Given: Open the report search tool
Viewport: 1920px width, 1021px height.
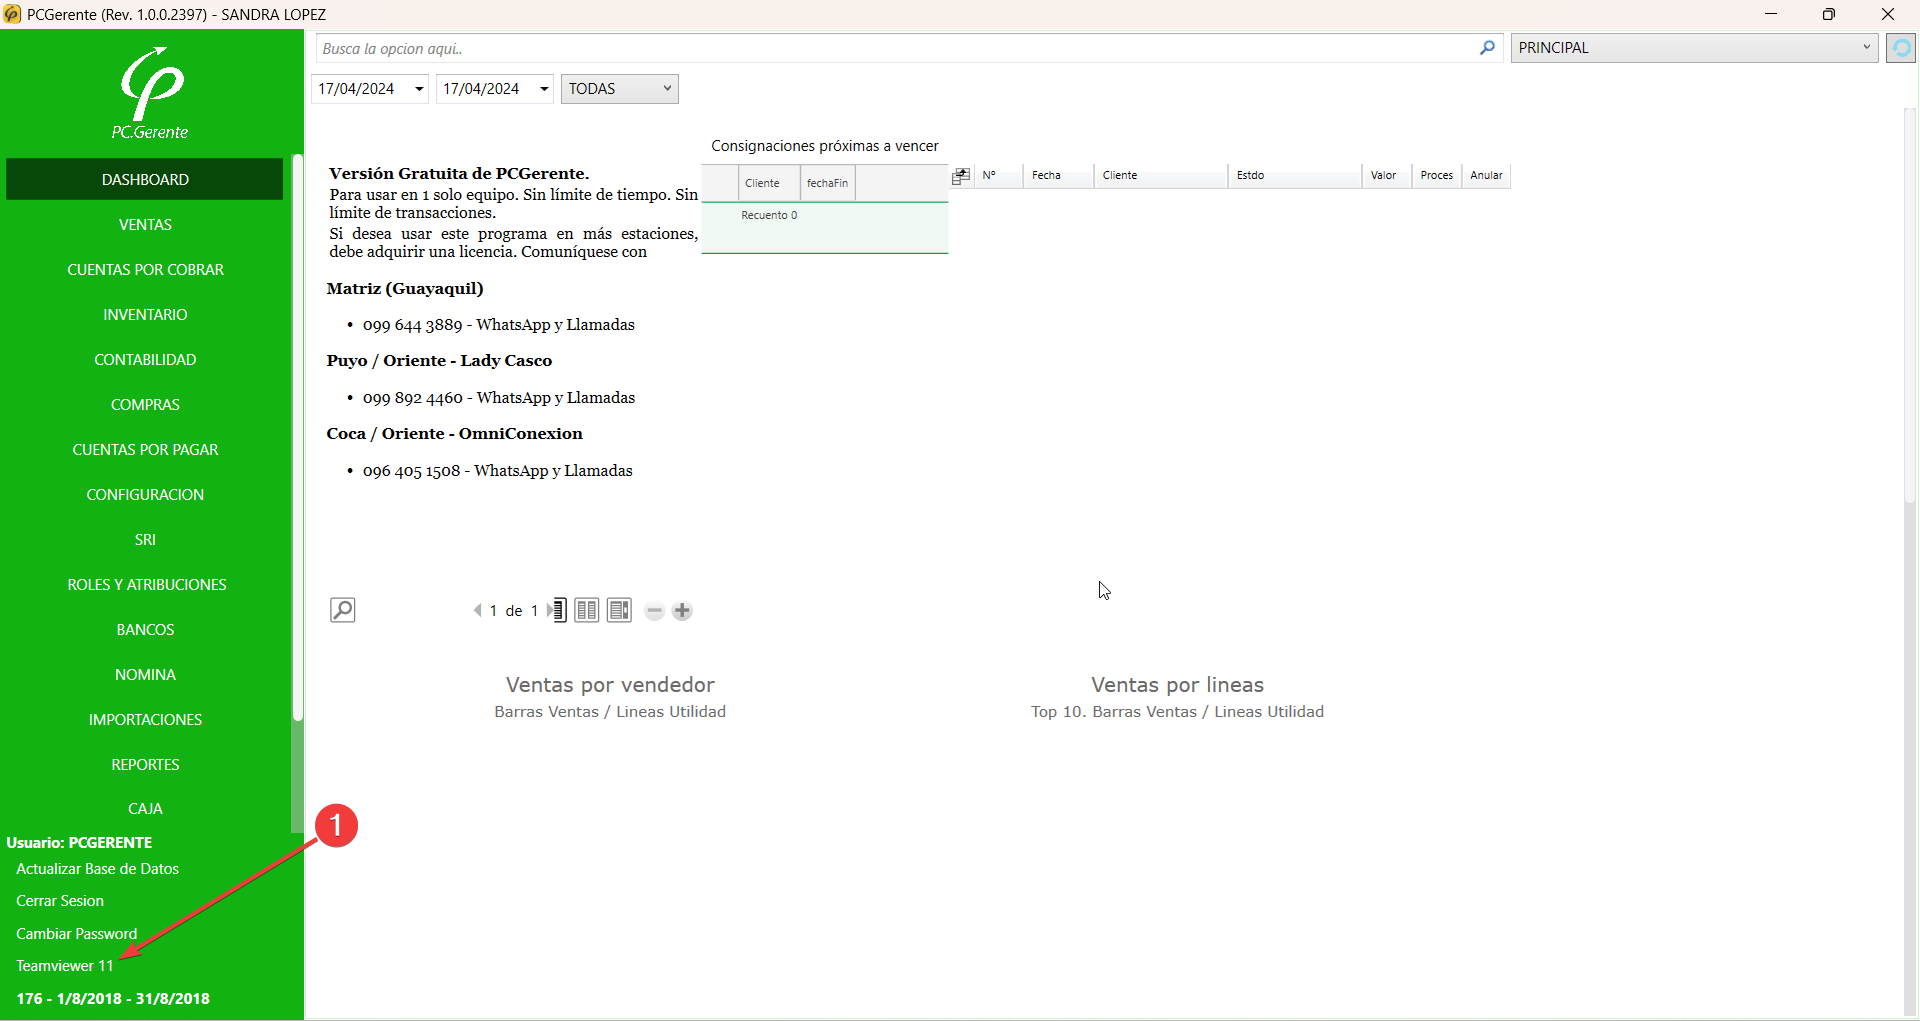Looking at the screenshot, I should click(343, 609).
